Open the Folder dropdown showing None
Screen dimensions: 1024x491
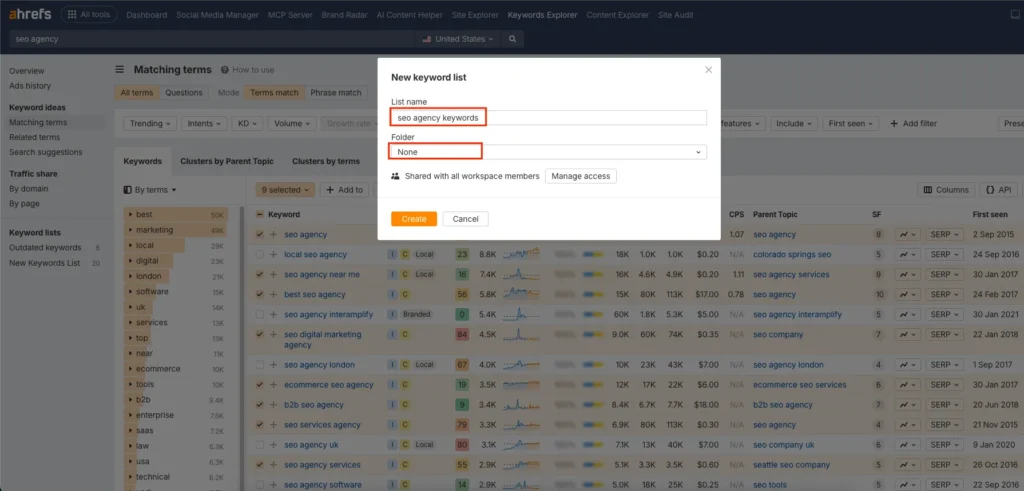[549, 152]
